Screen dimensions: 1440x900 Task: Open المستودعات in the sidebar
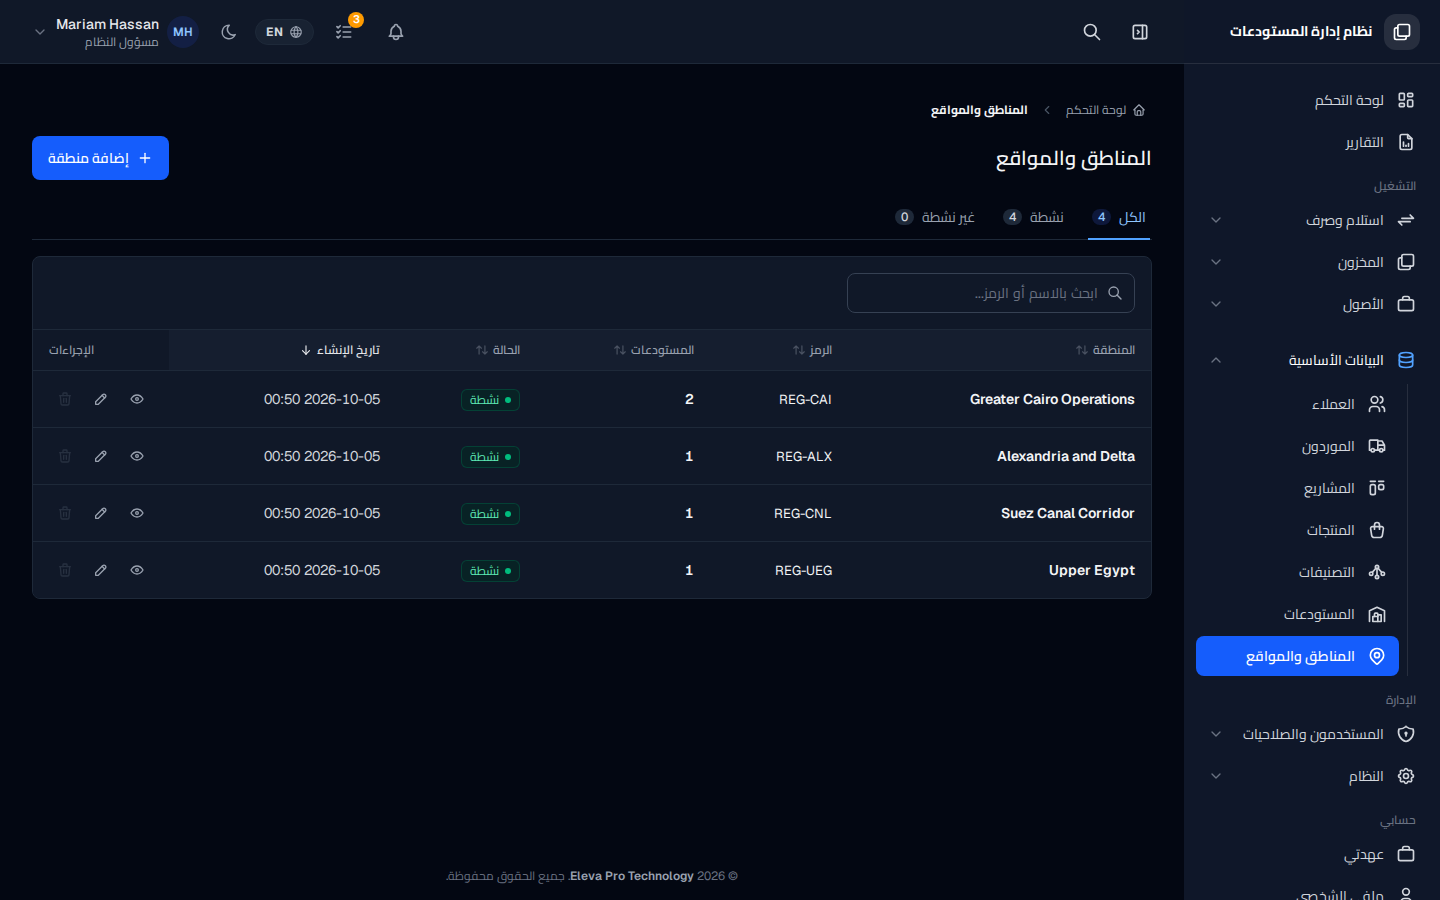tap(1297, 614)
